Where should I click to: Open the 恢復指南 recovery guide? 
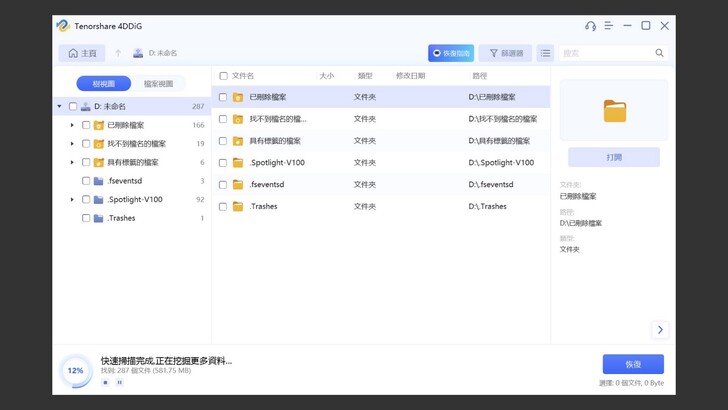click(450, 53)
